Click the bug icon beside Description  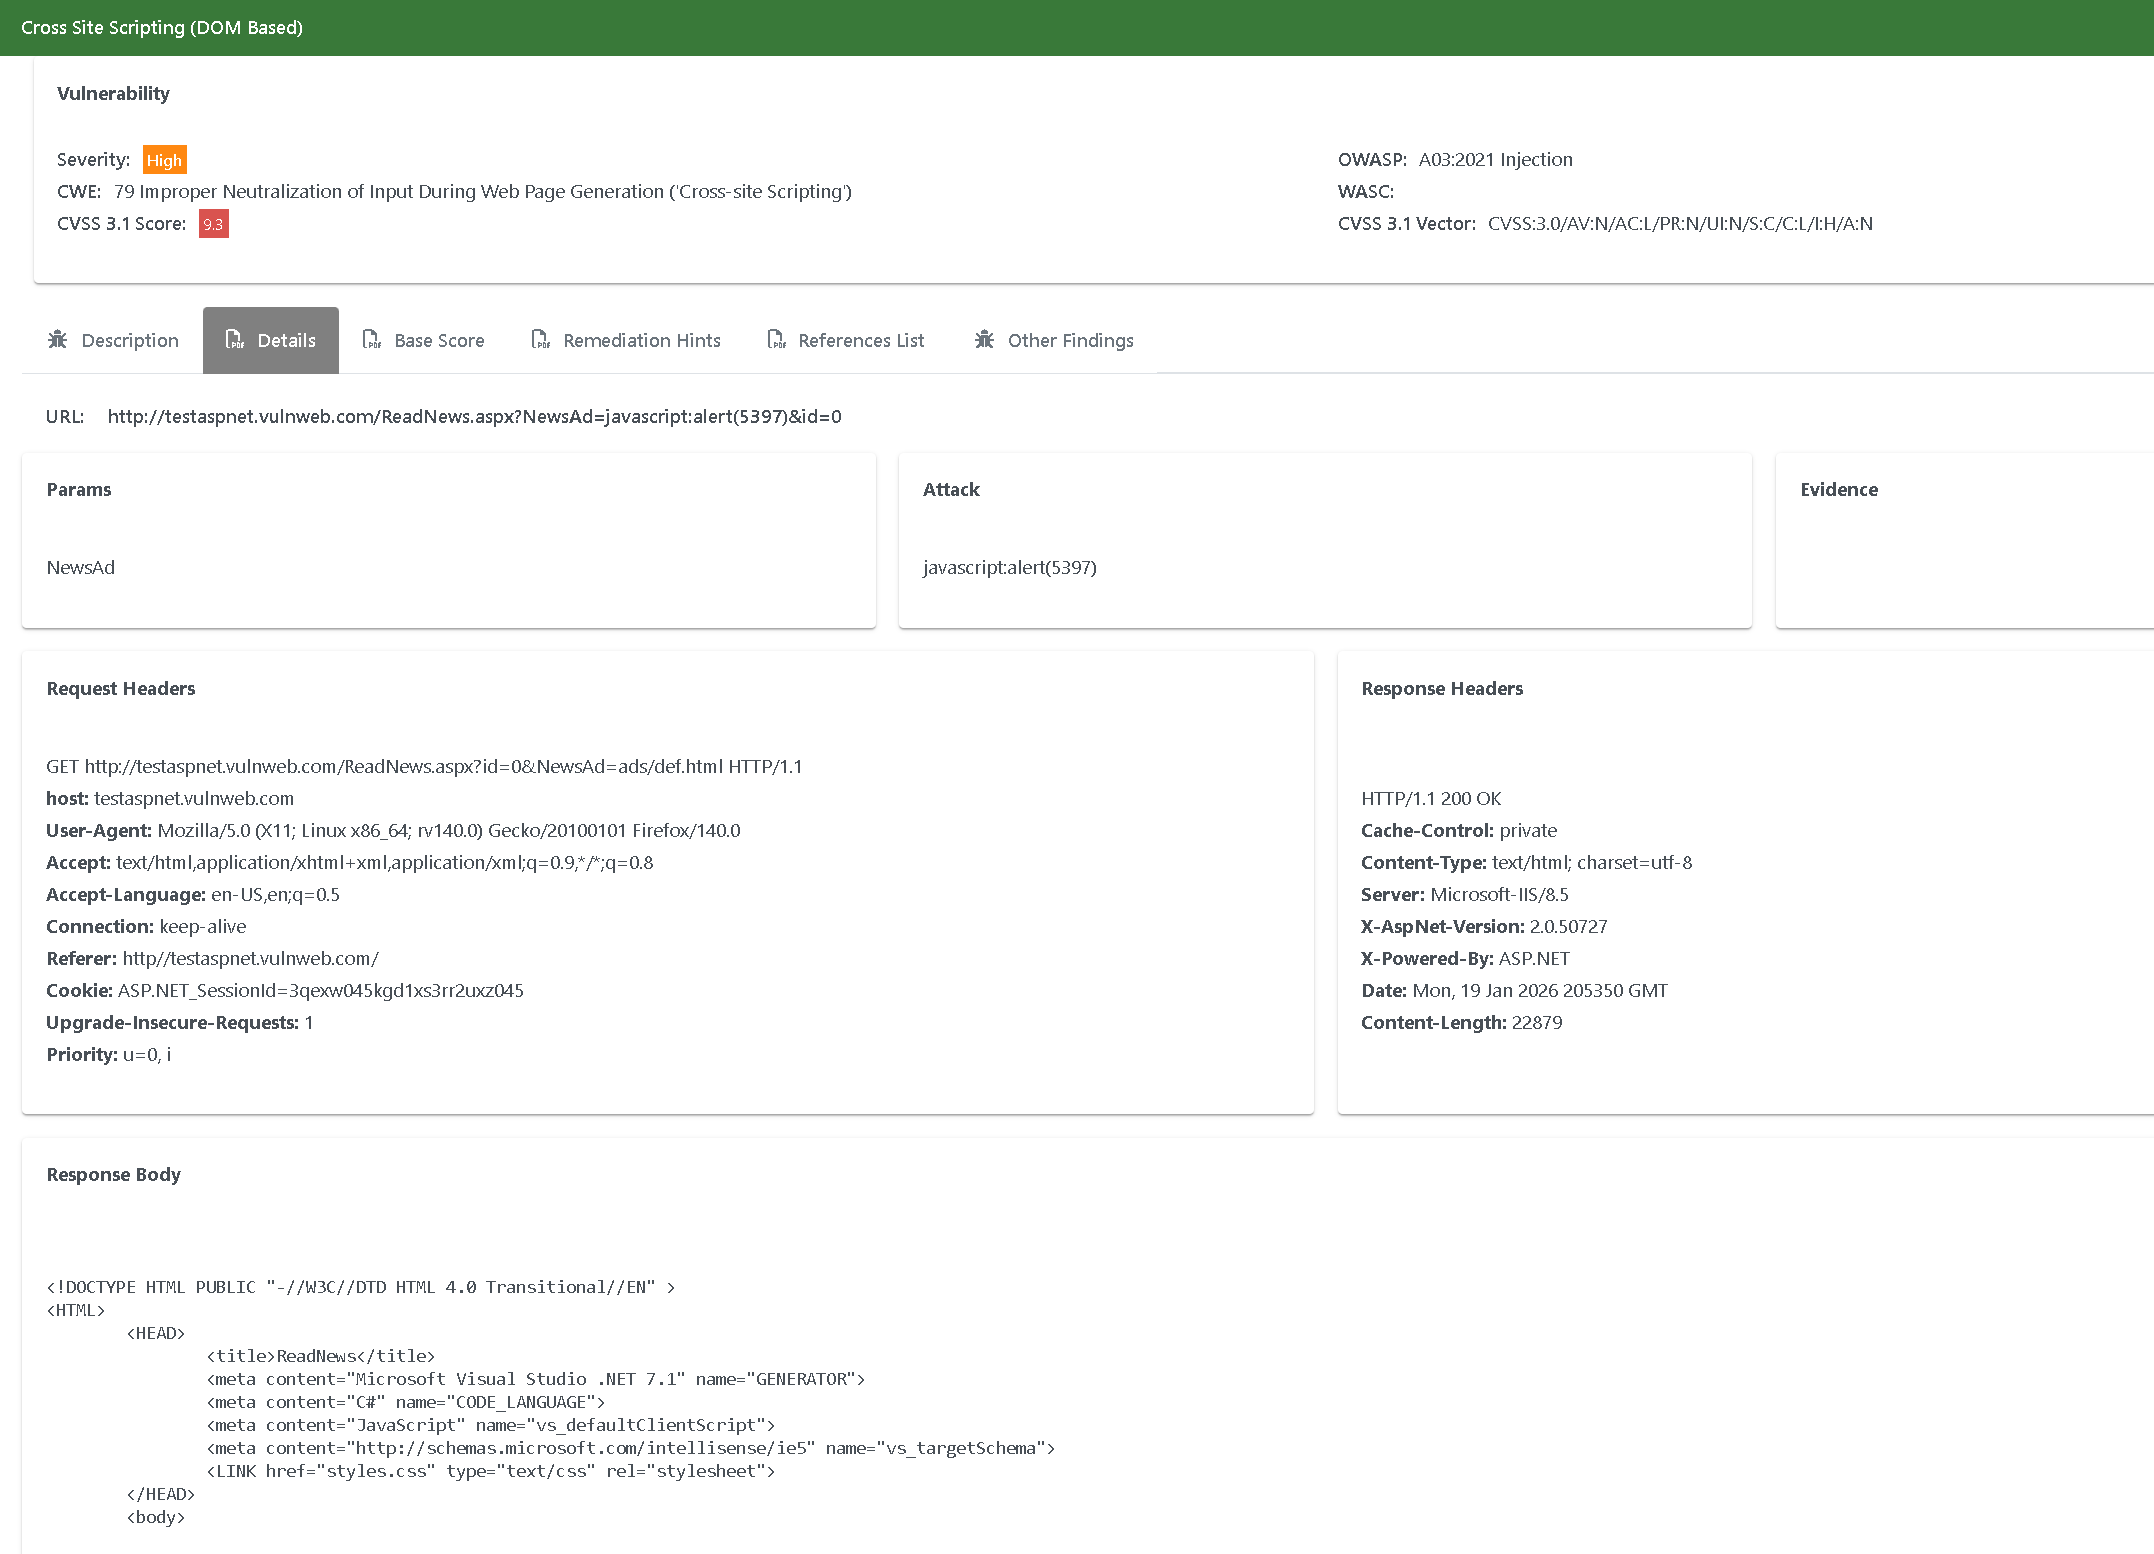tap(58, 340)
